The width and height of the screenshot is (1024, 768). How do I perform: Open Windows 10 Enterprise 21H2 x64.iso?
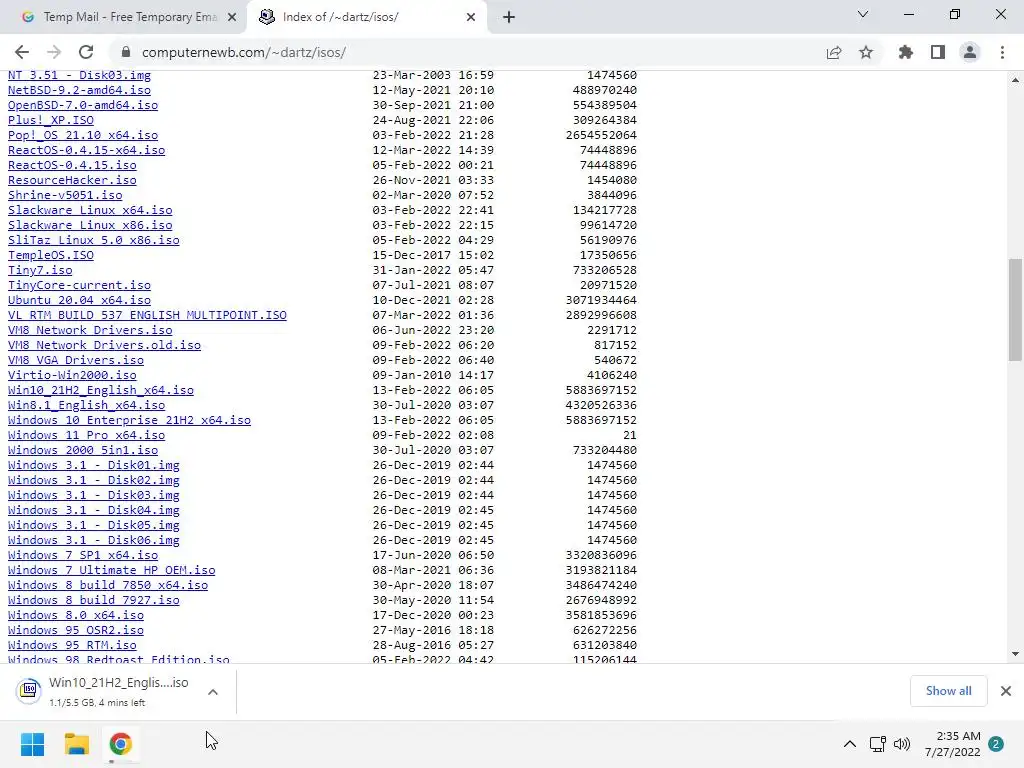(129, 421)
